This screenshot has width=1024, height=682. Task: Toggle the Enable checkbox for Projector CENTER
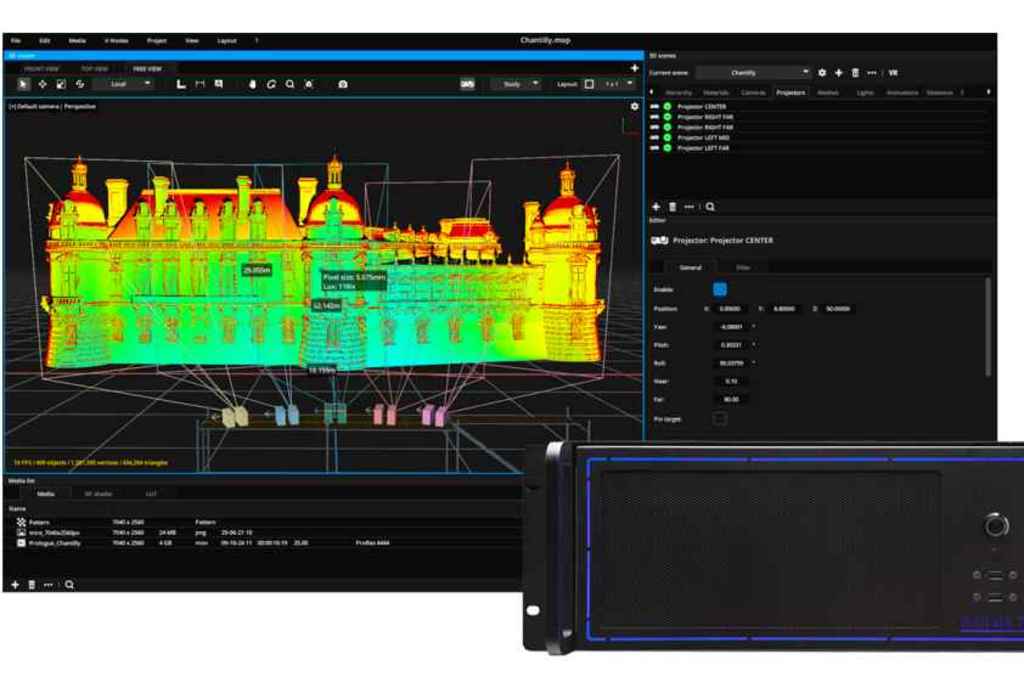720,289
